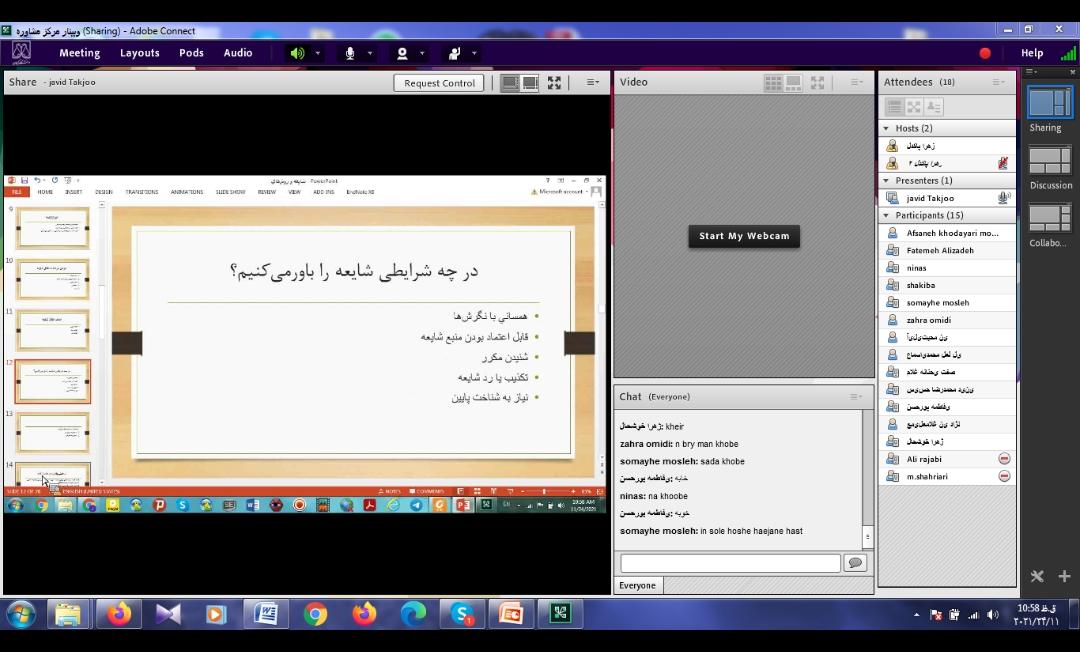Open Google Chrome from the Windows taskbar
The height and width of the screenshot is (652, 1080).
(x=315, y=613)
